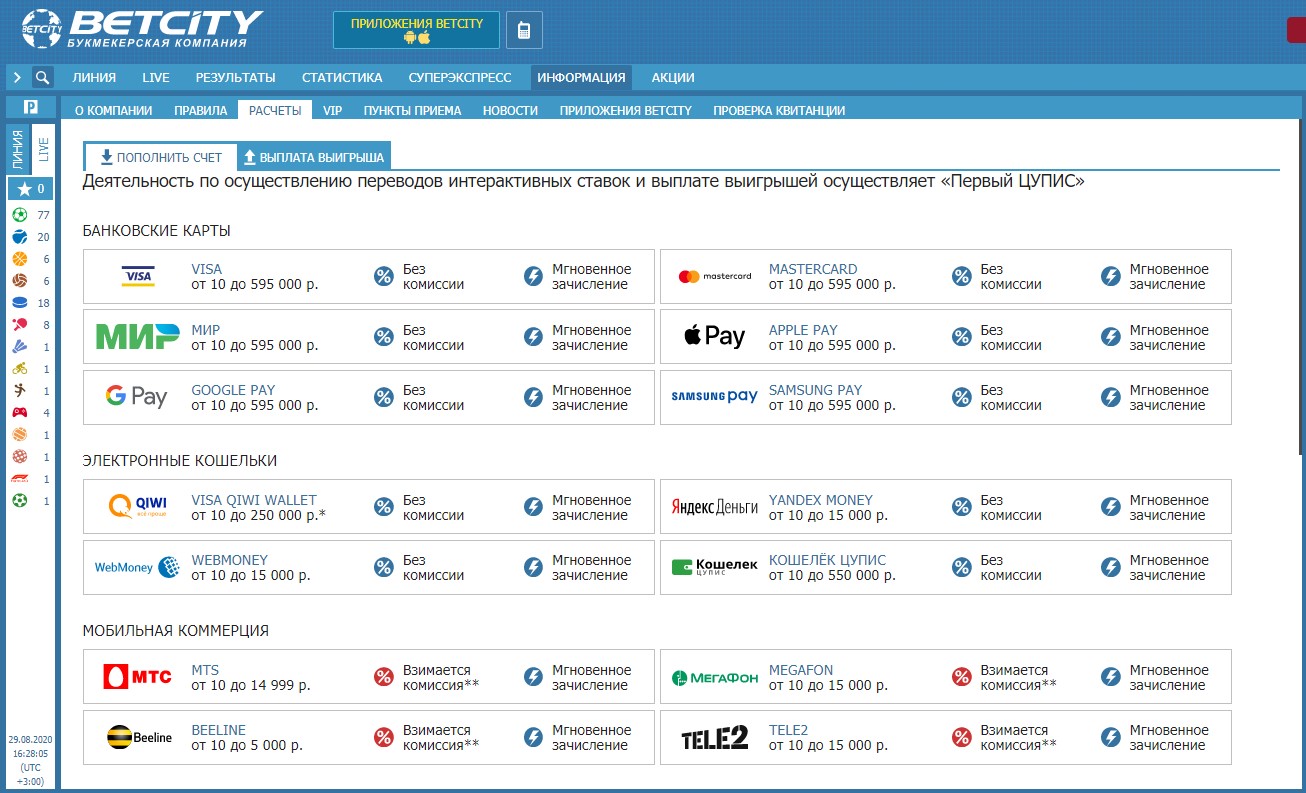Open the VIP submenu tab
This screenshot has width=1306, height=793.
(x=333, y=111)
